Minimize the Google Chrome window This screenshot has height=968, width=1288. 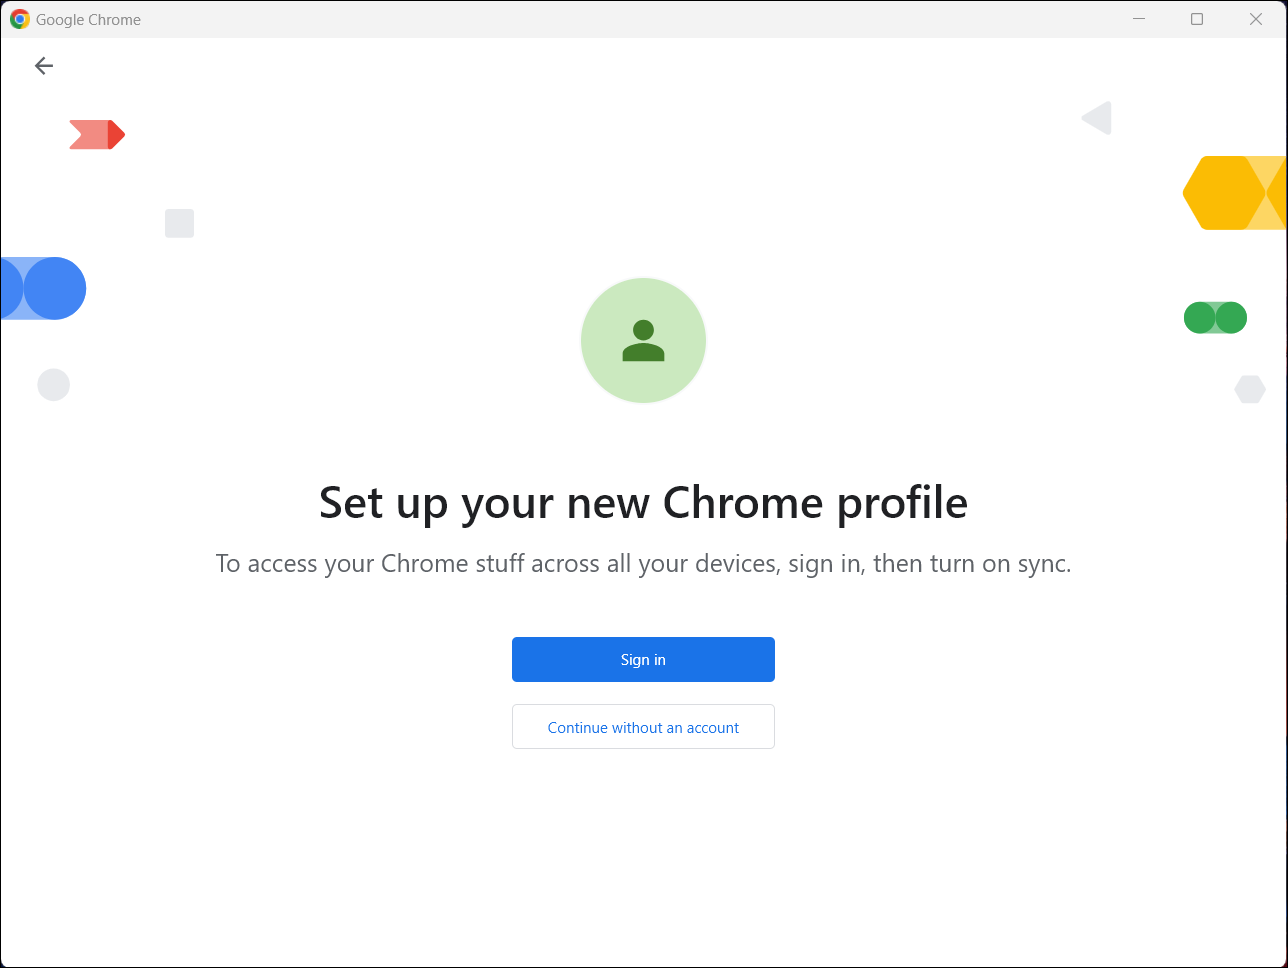(1138, 18)
